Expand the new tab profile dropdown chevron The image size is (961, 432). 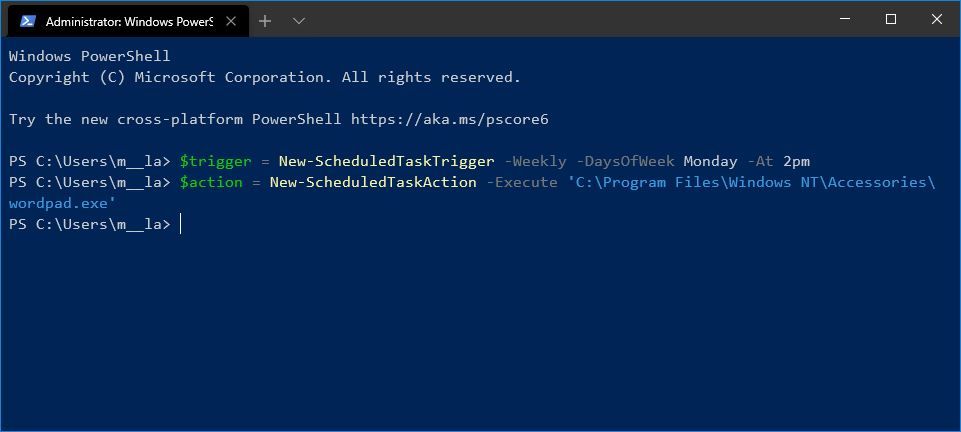[298, 21]
